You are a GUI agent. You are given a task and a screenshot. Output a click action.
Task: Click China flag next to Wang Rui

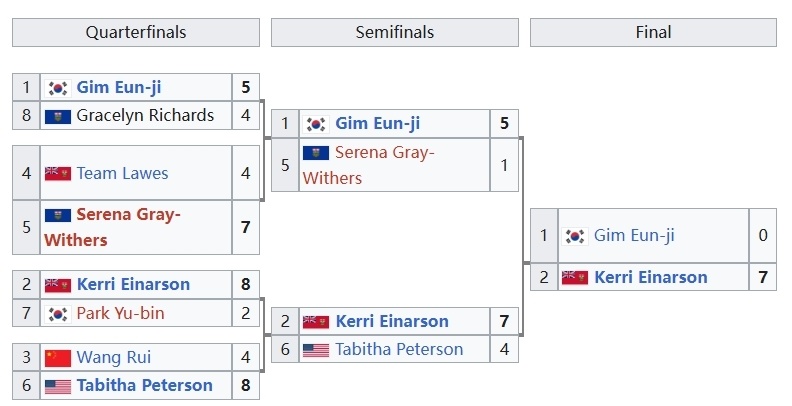tap(58, 358)
